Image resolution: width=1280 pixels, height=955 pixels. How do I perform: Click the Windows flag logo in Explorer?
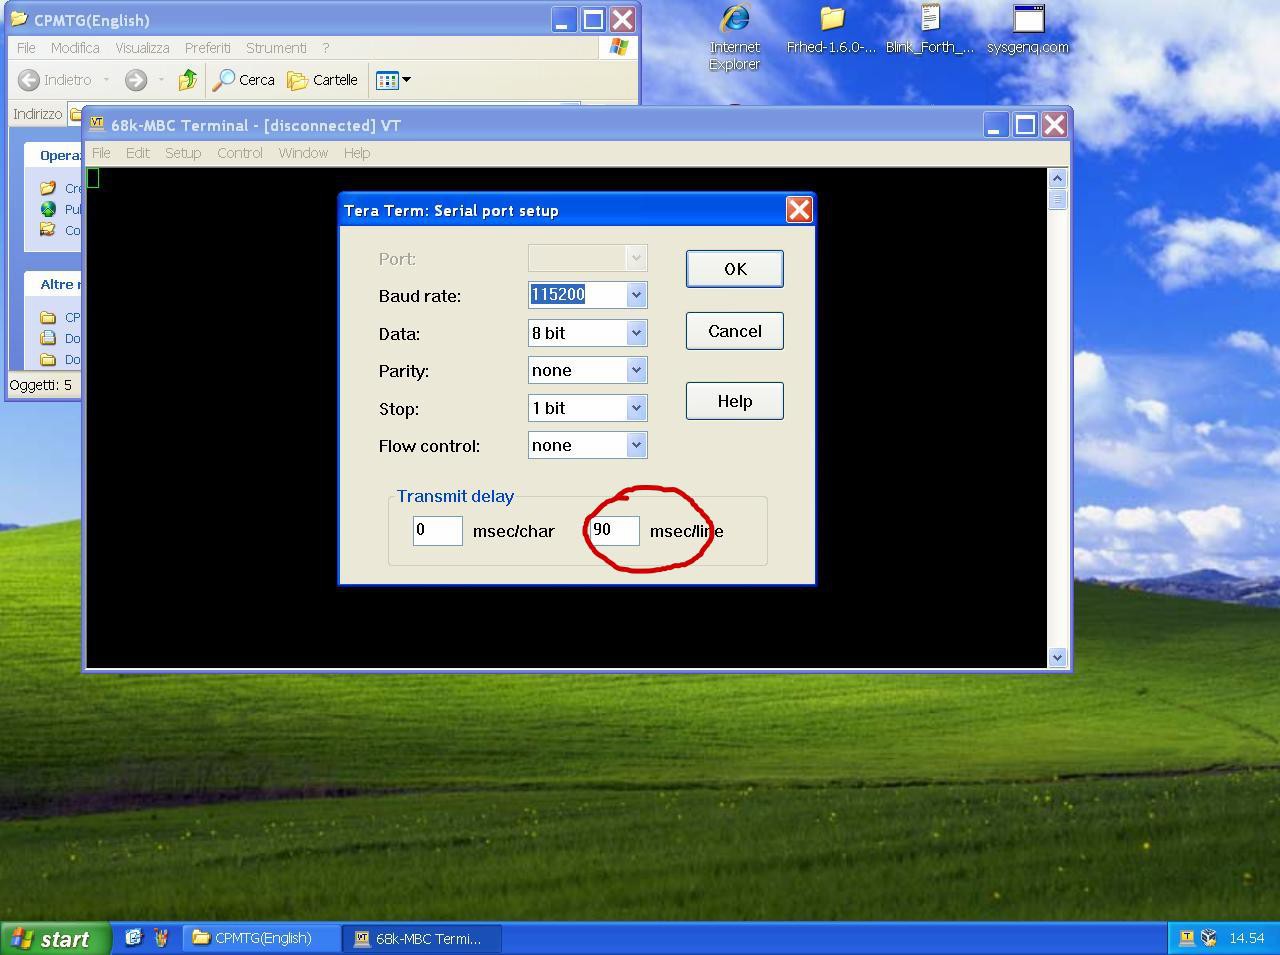coord(618,47)
